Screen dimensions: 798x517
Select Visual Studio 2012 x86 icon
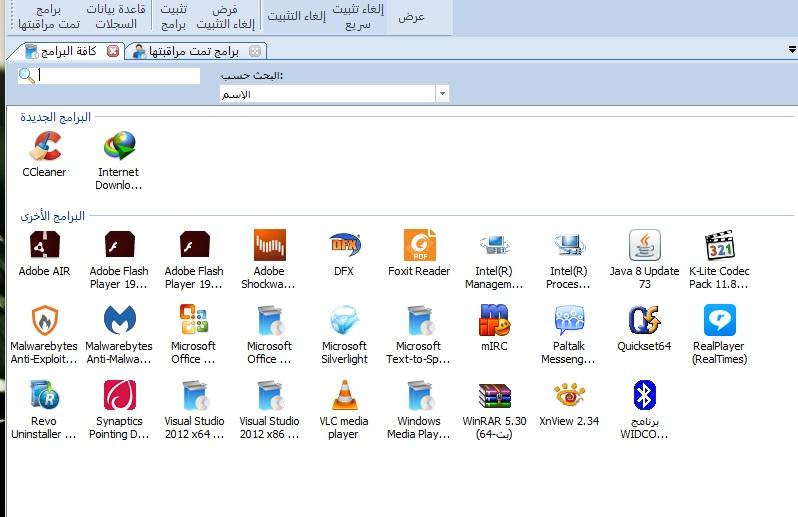(x=269, y=395)
